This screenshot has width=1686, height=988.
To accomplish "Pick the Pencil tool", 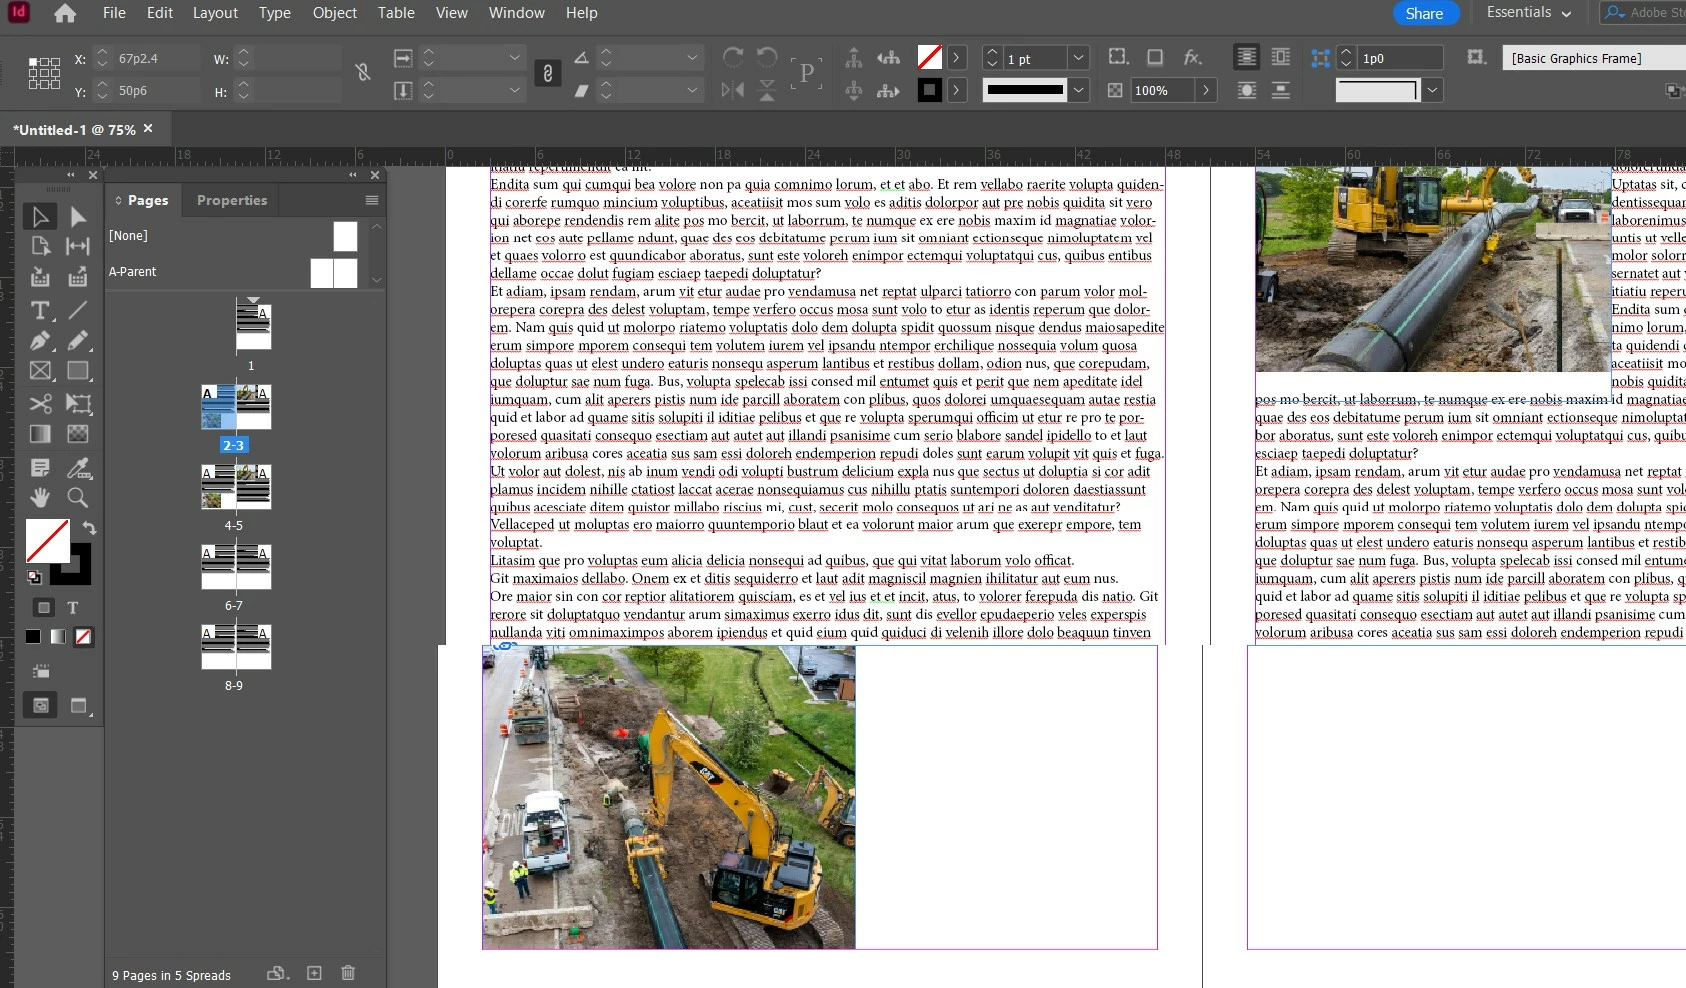I will tap(78, 341).
